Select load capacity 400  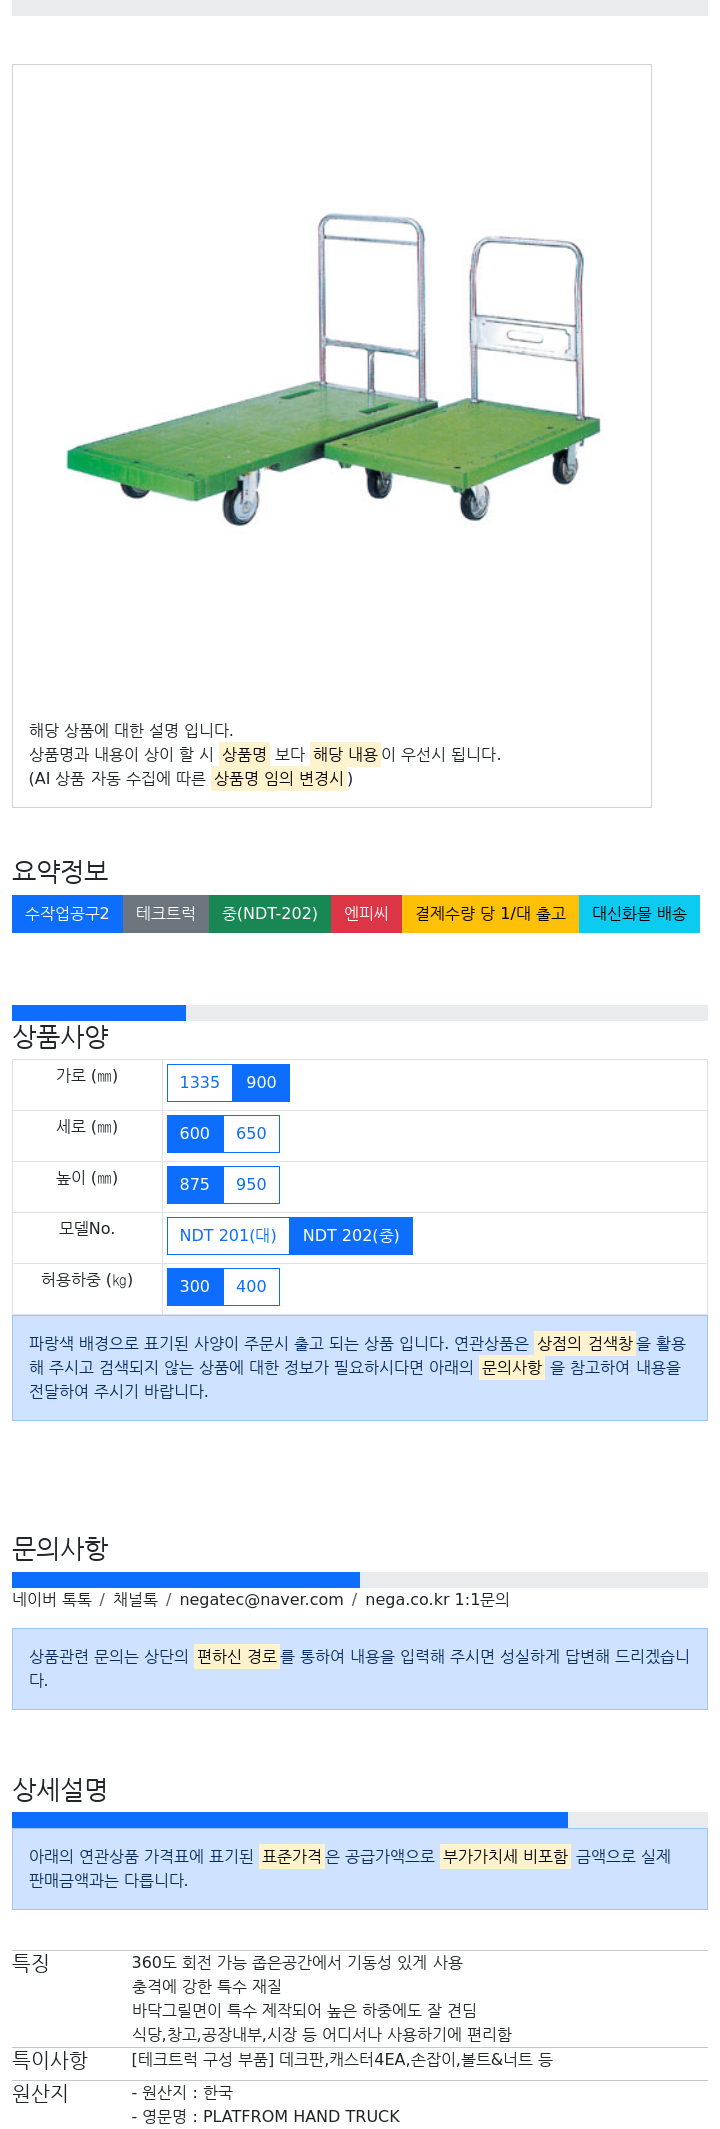pos(251,1286)
